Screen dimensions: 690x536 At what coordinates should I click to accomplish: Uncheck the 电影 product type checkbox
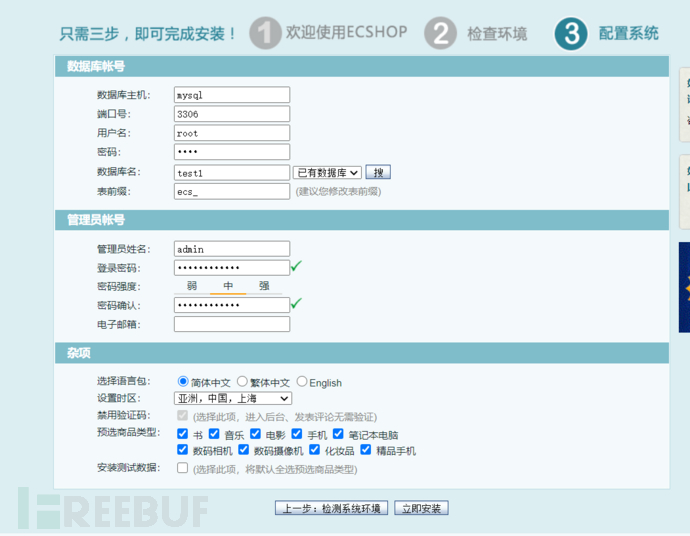coord(255,434)
